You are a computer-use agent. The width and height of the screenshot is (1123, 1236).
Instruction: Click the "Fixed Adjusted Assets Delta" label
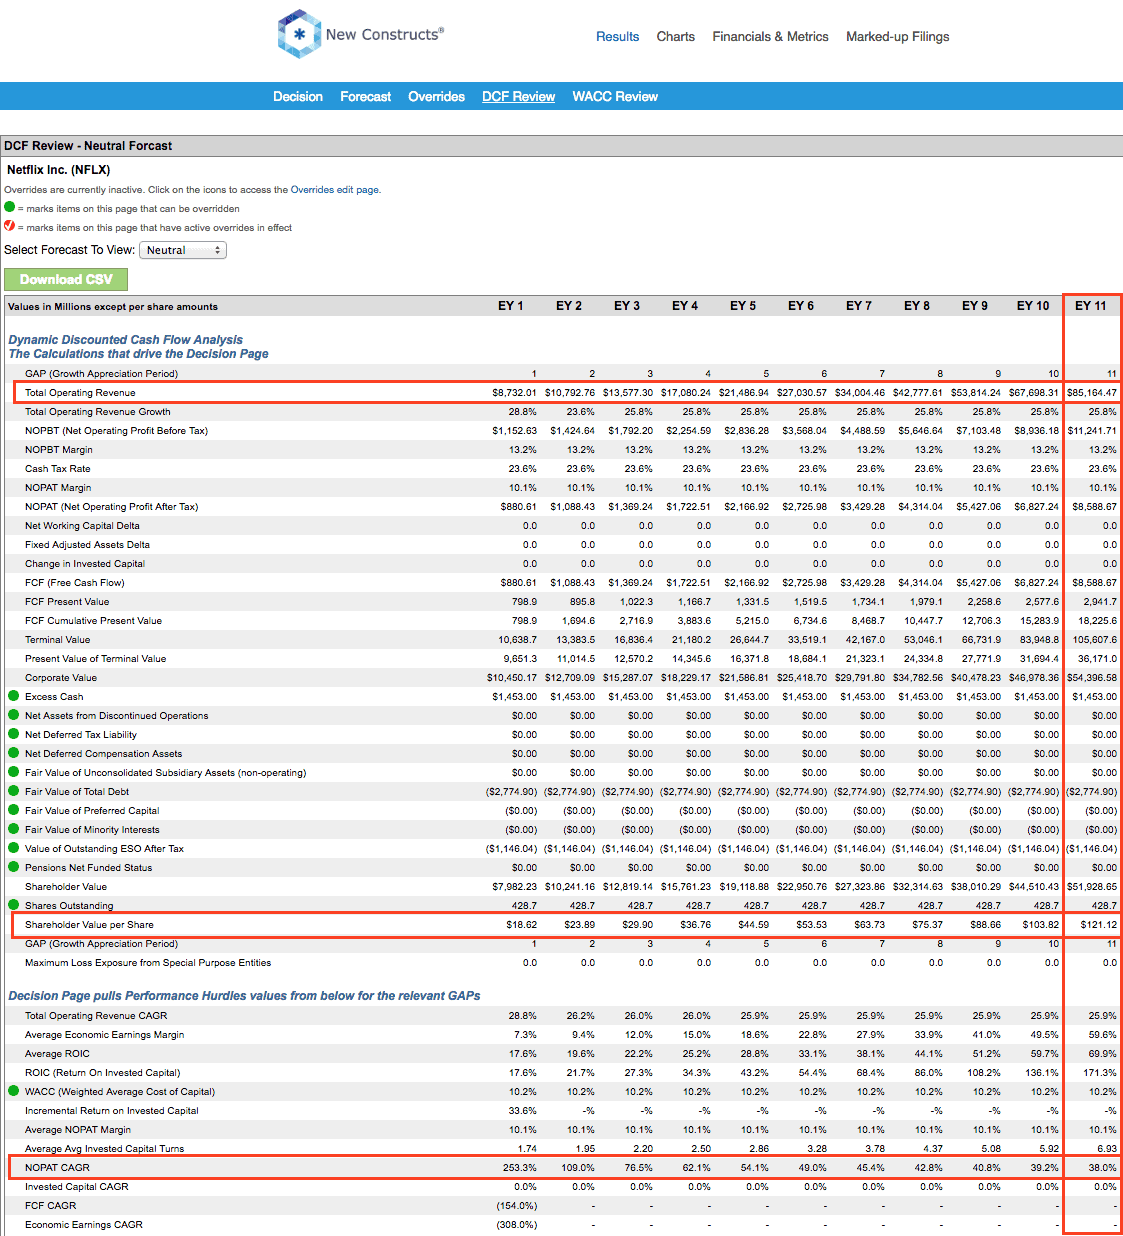pos(87,545)
